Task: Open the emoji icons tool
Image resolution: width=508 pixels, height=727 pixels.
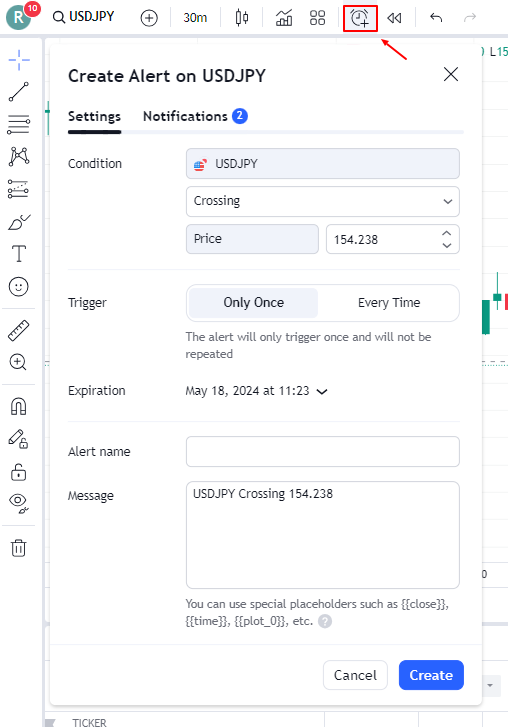Action: click(19, 287)
